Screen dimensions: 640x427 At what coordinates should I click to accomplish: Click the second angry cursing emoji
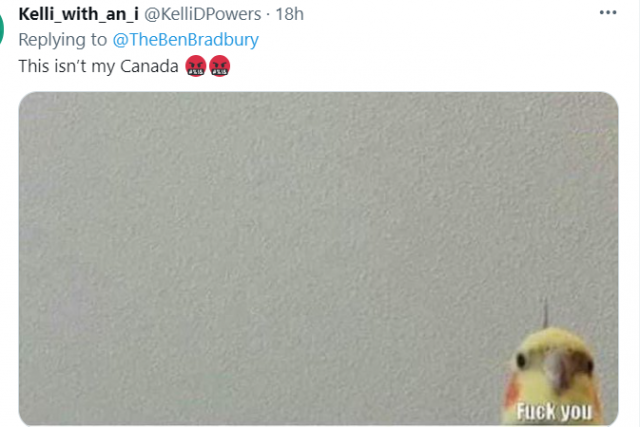point(220,66)
